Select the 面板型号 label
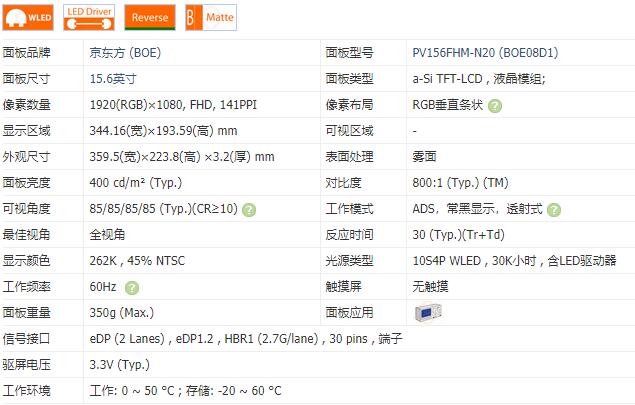Screen dimensions: 635x405 pyautogui.click(x=349, y=53)
